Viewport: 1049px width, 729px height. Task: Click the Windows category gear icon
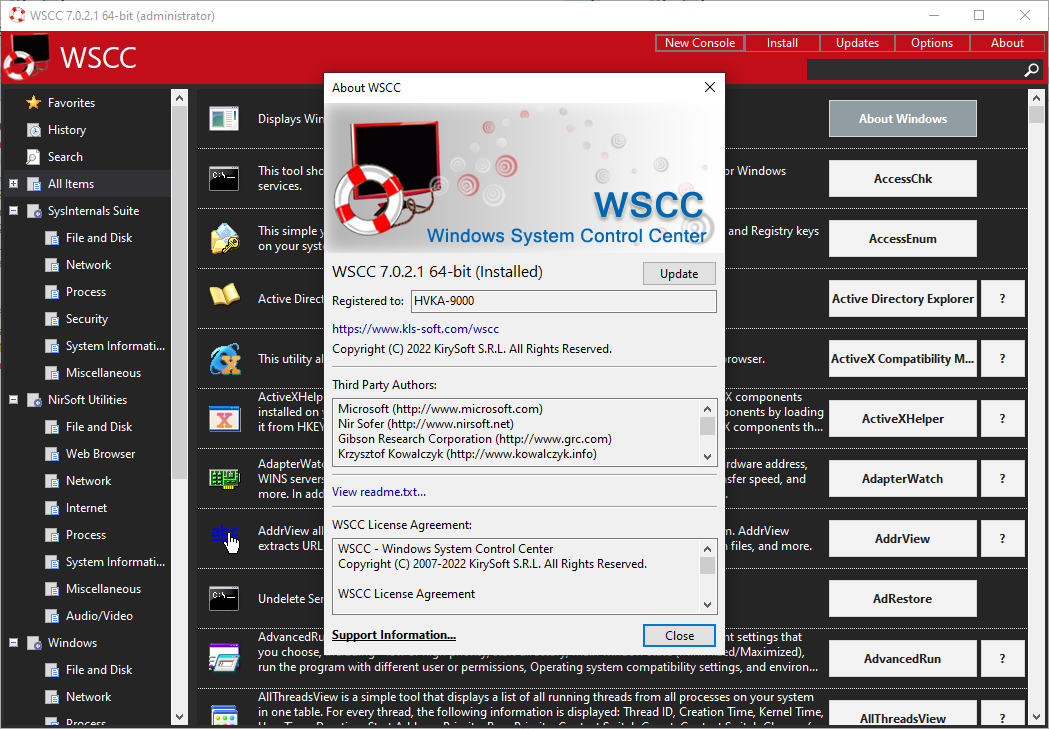tap(33, 643)
